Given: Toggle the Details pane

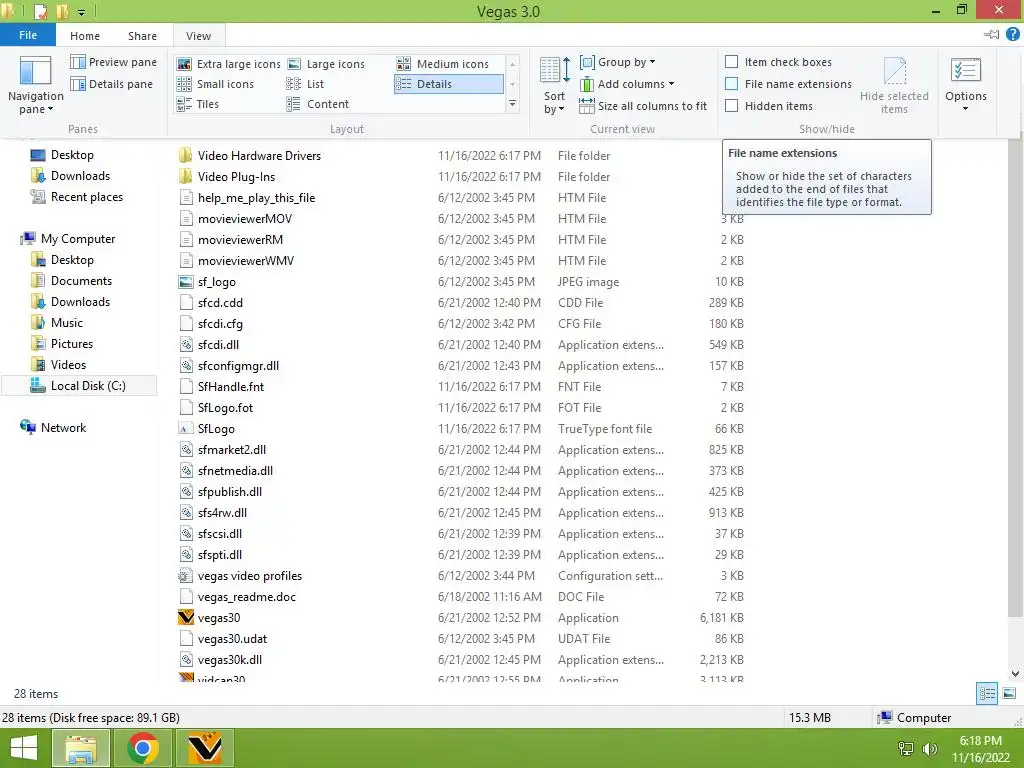Looking at the screenshot, I should [x=112, y=84].
